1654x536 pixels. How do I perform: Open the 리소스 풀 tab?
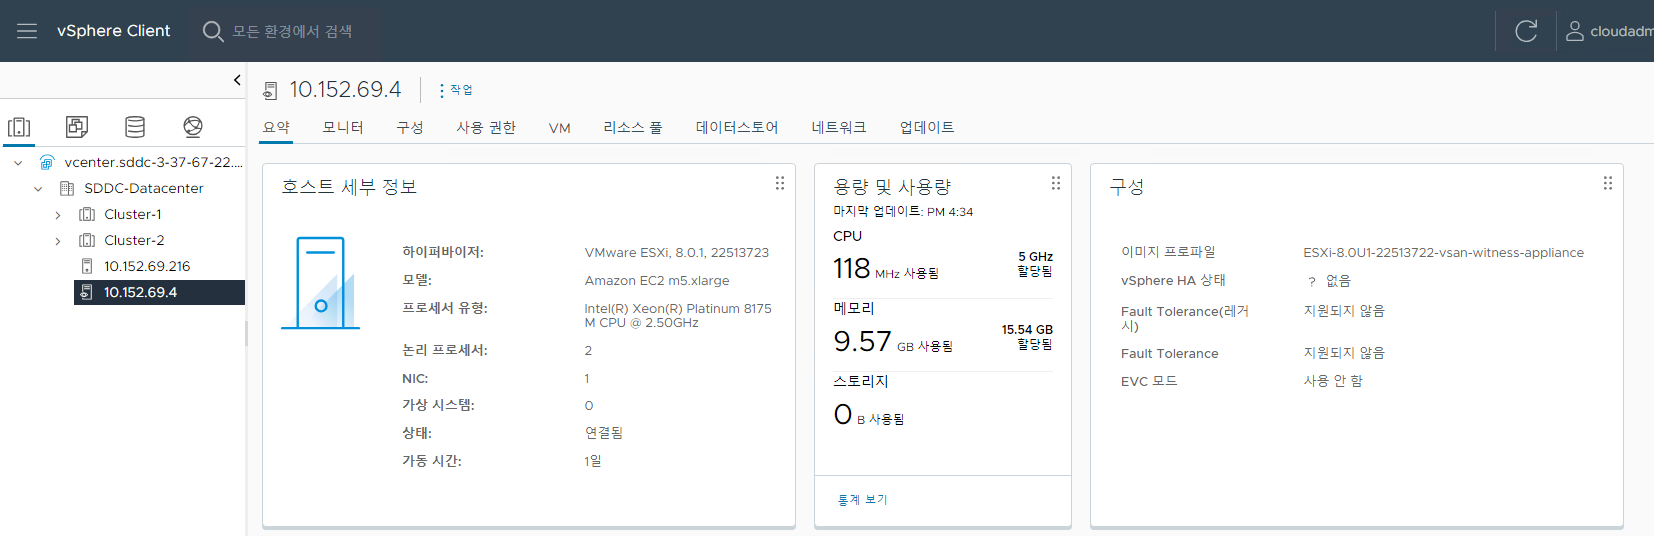pyautogui.click(x=633, y=127)
